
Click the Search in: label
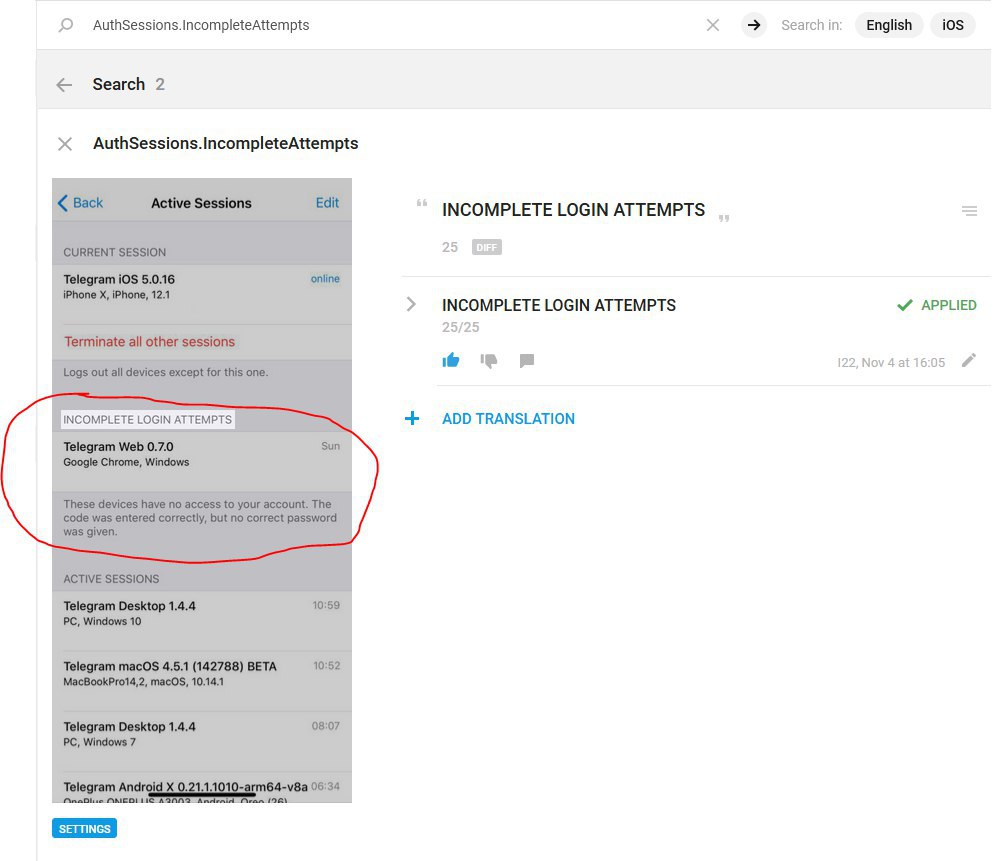[812, 25]
